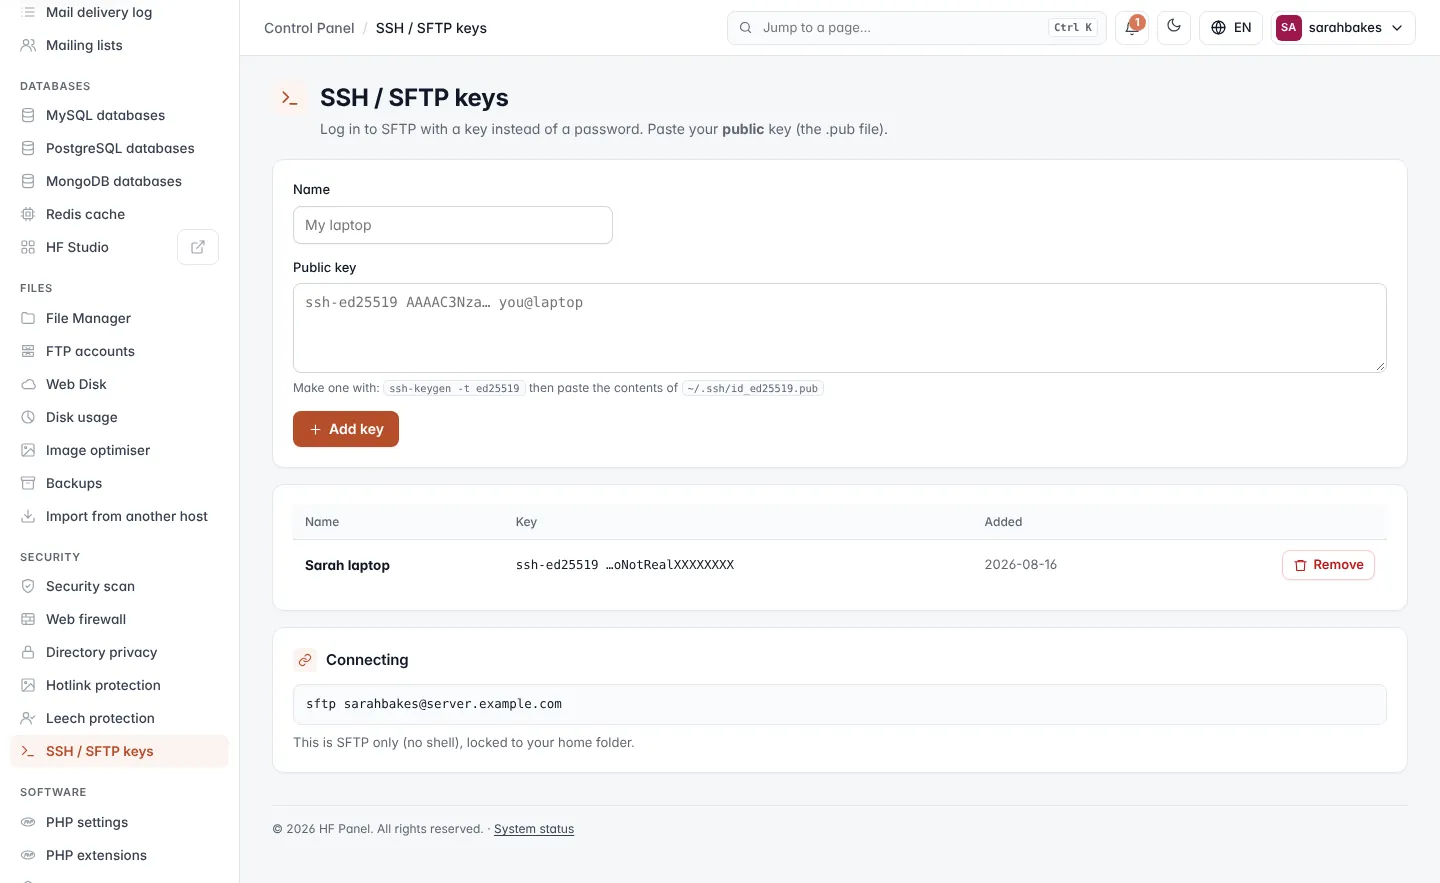Screen dimensions: 1440x883
Task: Click the 2026-08-16 added date
Action: (x=1021, y=565)
